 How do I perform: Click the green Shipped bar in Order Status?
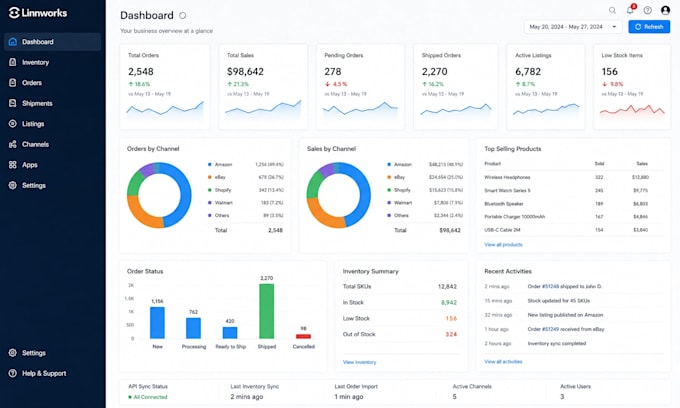click(x=267, y=311)
